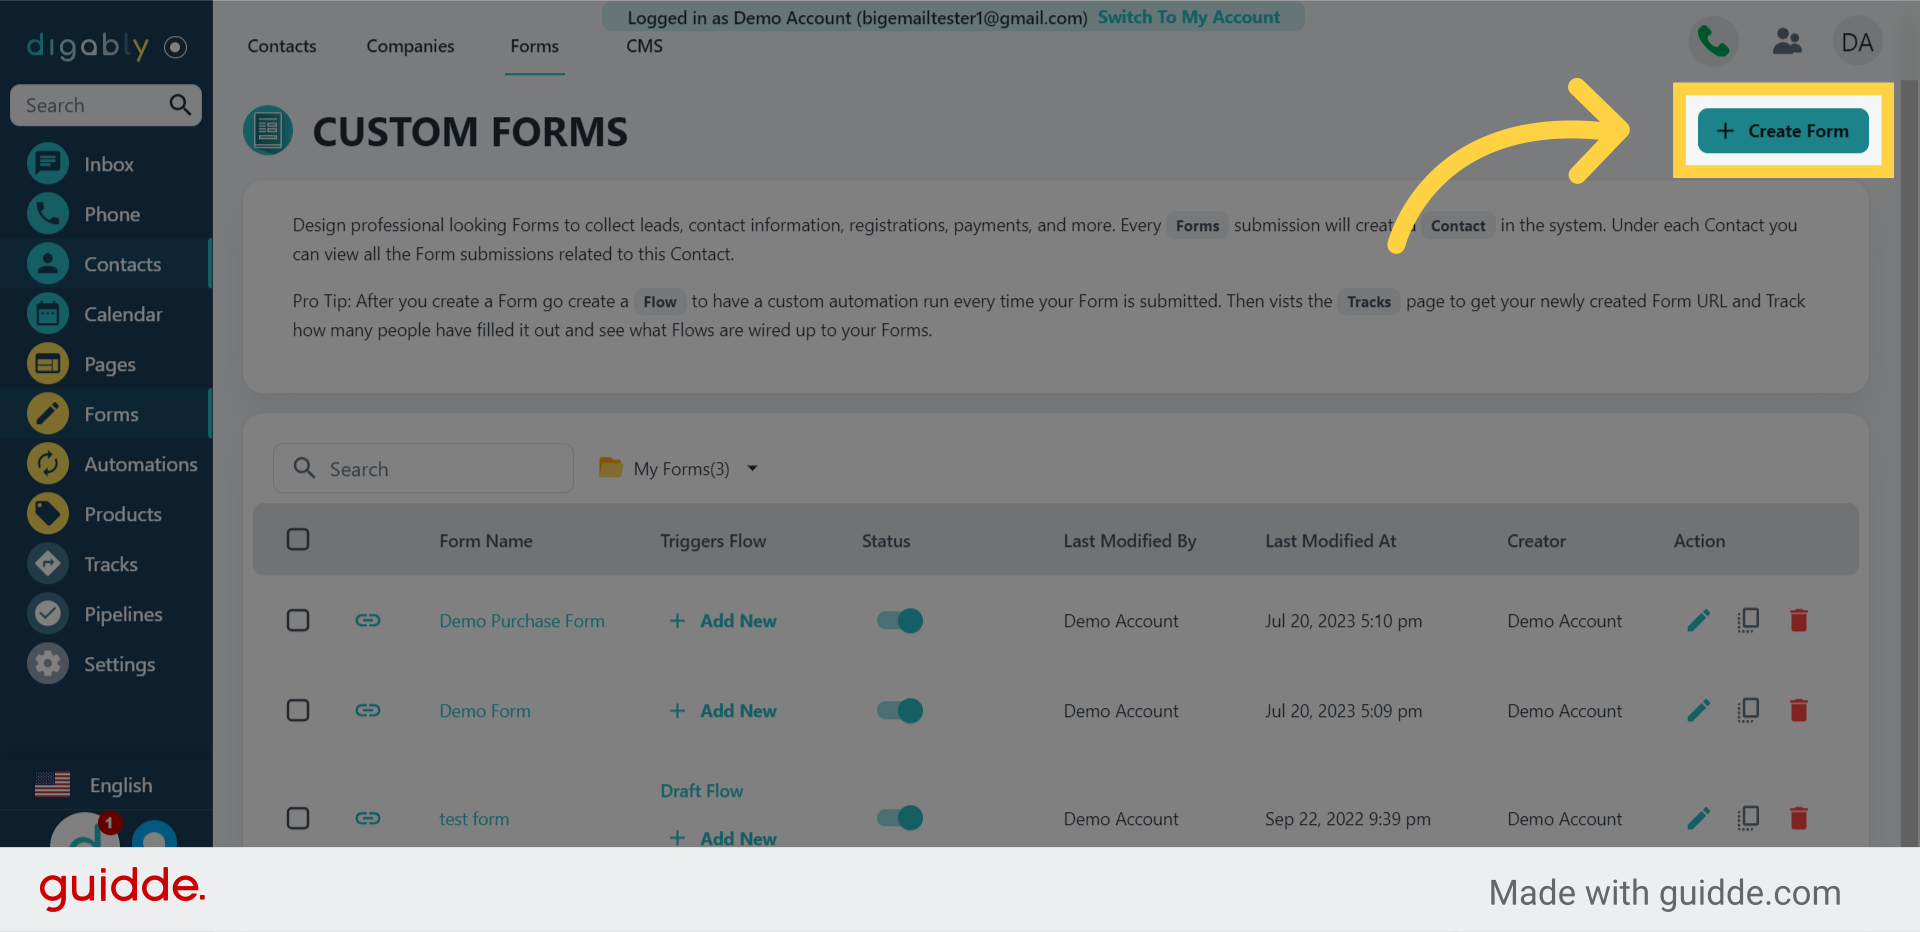Edit Demo Form with pencil icon
Screen dimensions: 1920x932
point(1698,711)
